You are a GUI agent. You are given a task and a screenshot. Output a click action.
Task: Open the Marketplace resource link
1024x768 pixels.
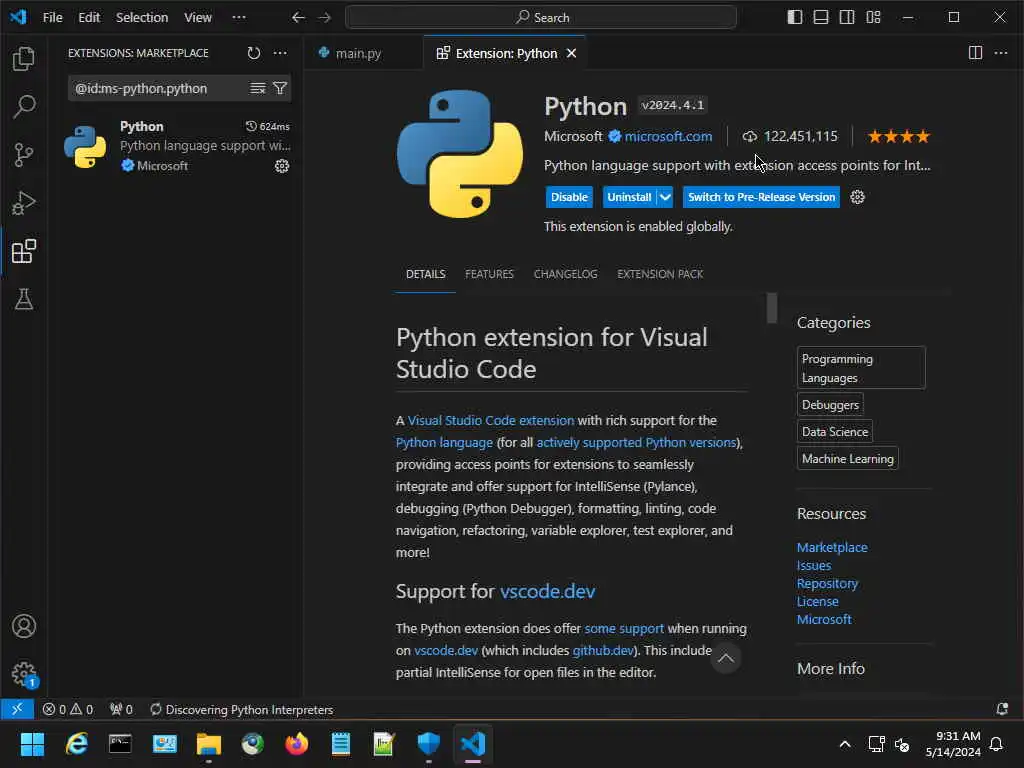coord(832,547)
